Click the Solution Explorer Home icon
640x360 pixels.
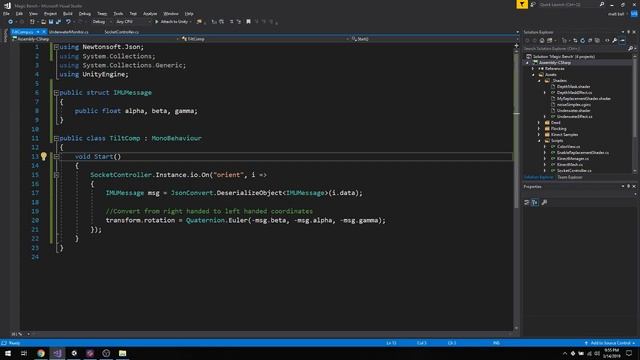click(542, 40)
